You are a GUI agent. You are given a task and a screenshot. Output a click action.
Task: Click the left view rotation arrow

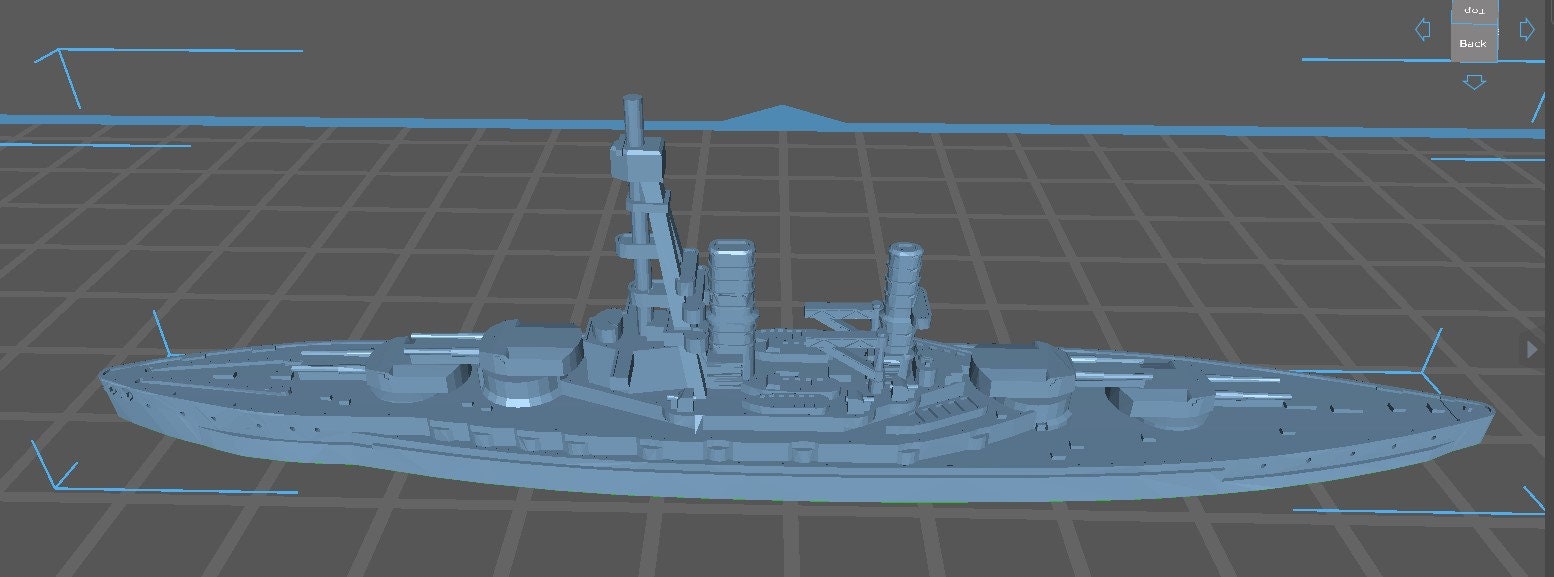[1424, 29]
